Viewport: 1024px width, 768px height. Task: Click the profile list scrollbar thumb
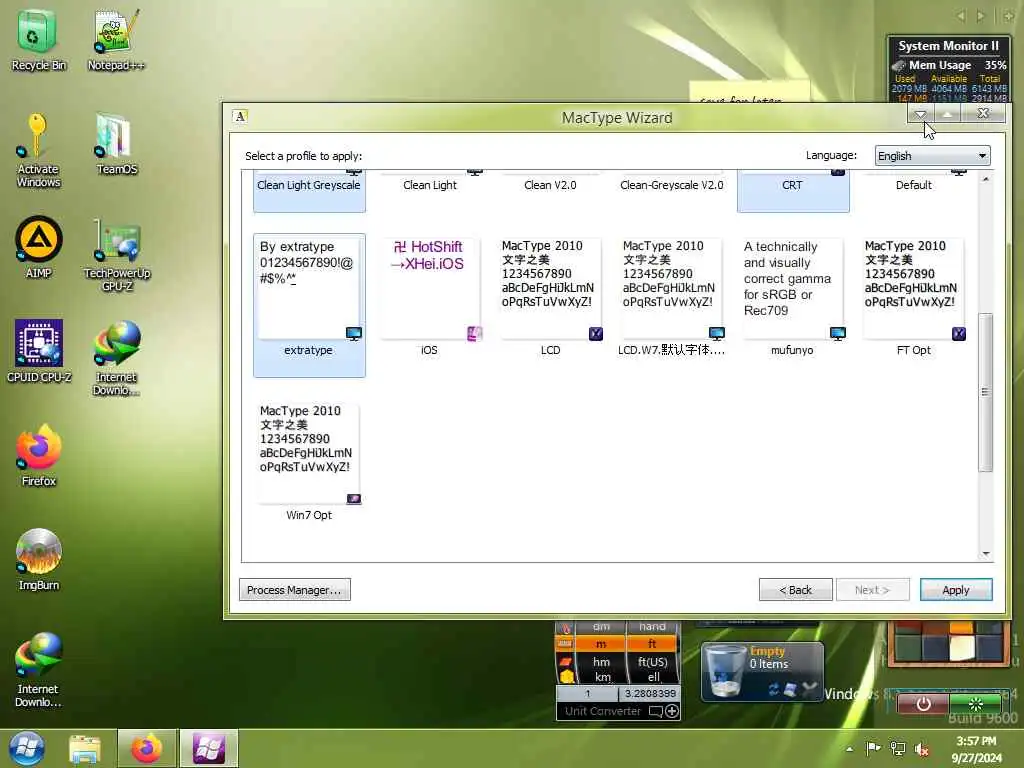985,392
